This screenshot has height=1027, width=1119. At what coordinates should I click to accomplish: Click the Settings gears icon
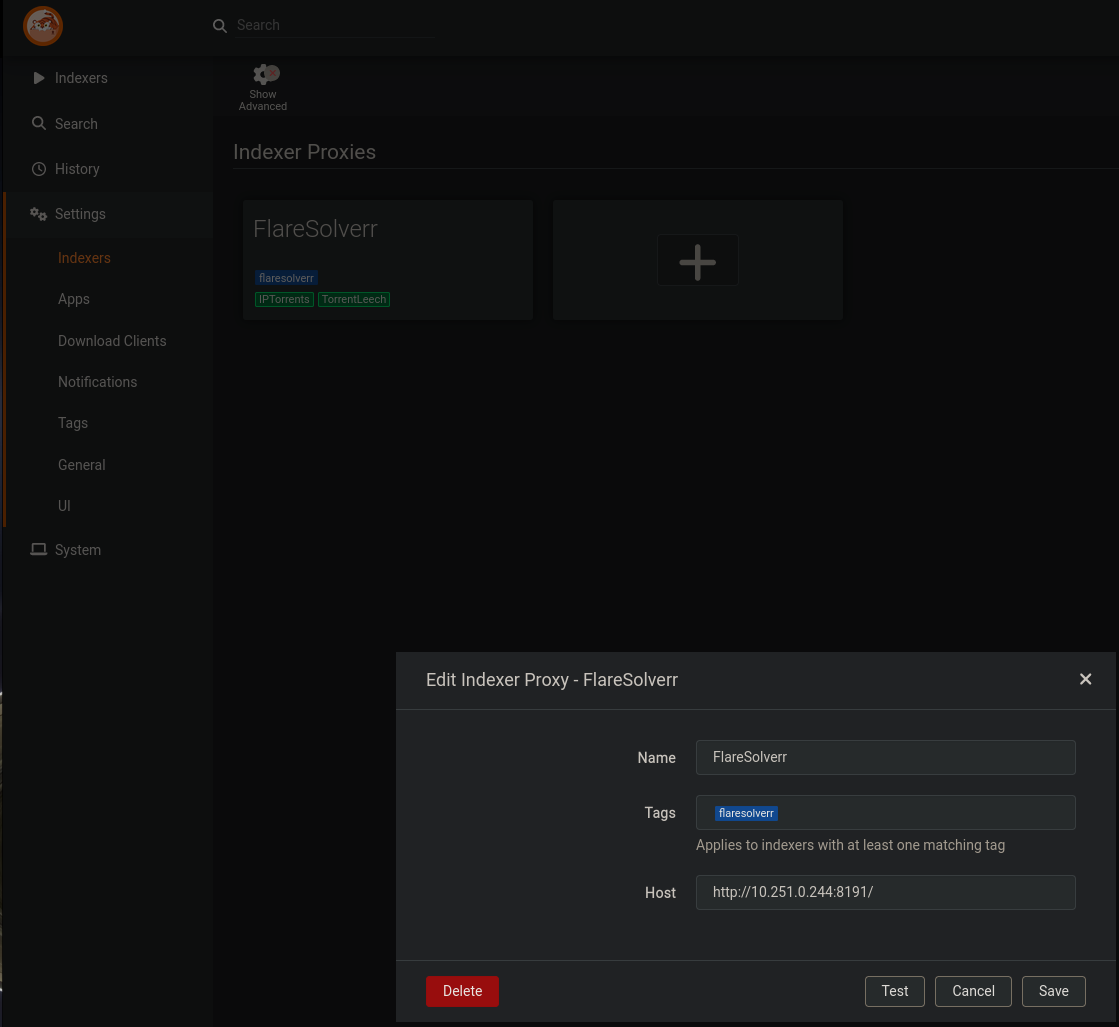(39, 214)
